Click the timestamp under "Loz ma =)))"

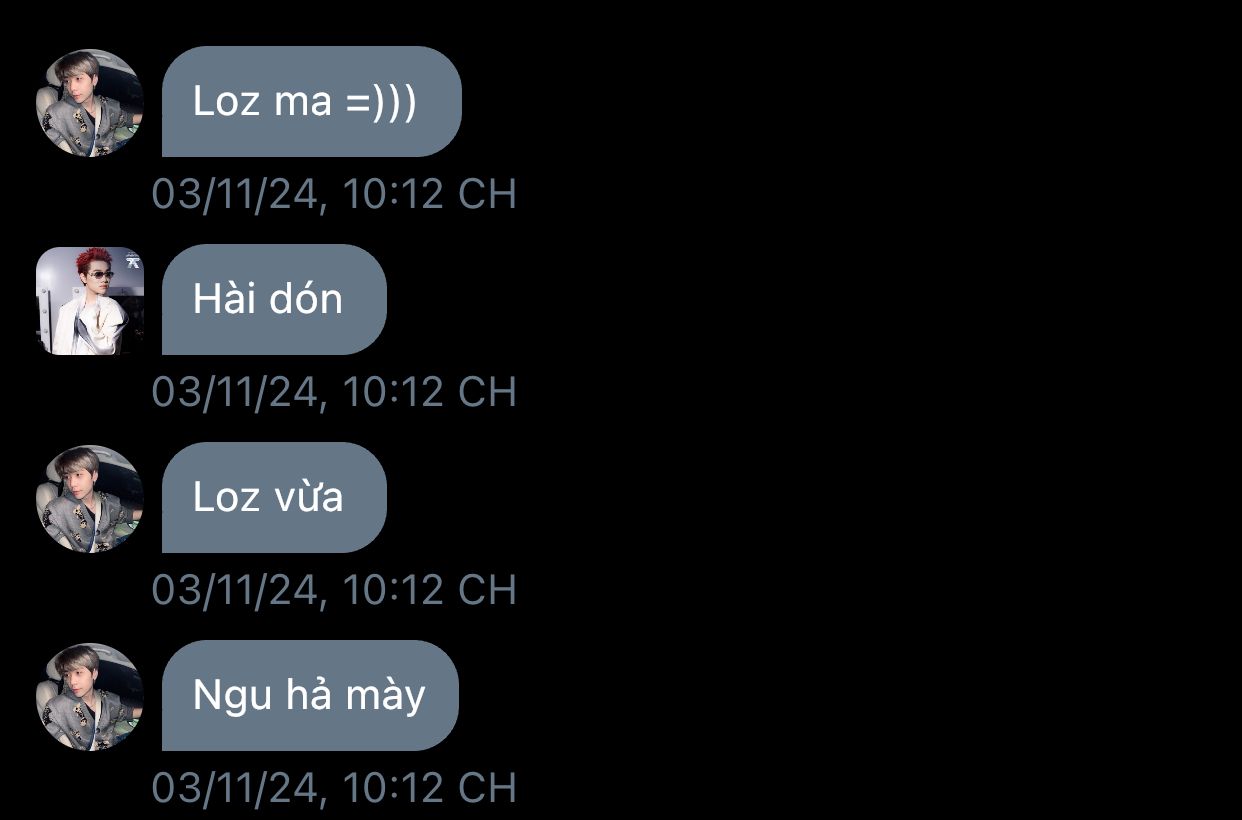(x=334, y=194)
